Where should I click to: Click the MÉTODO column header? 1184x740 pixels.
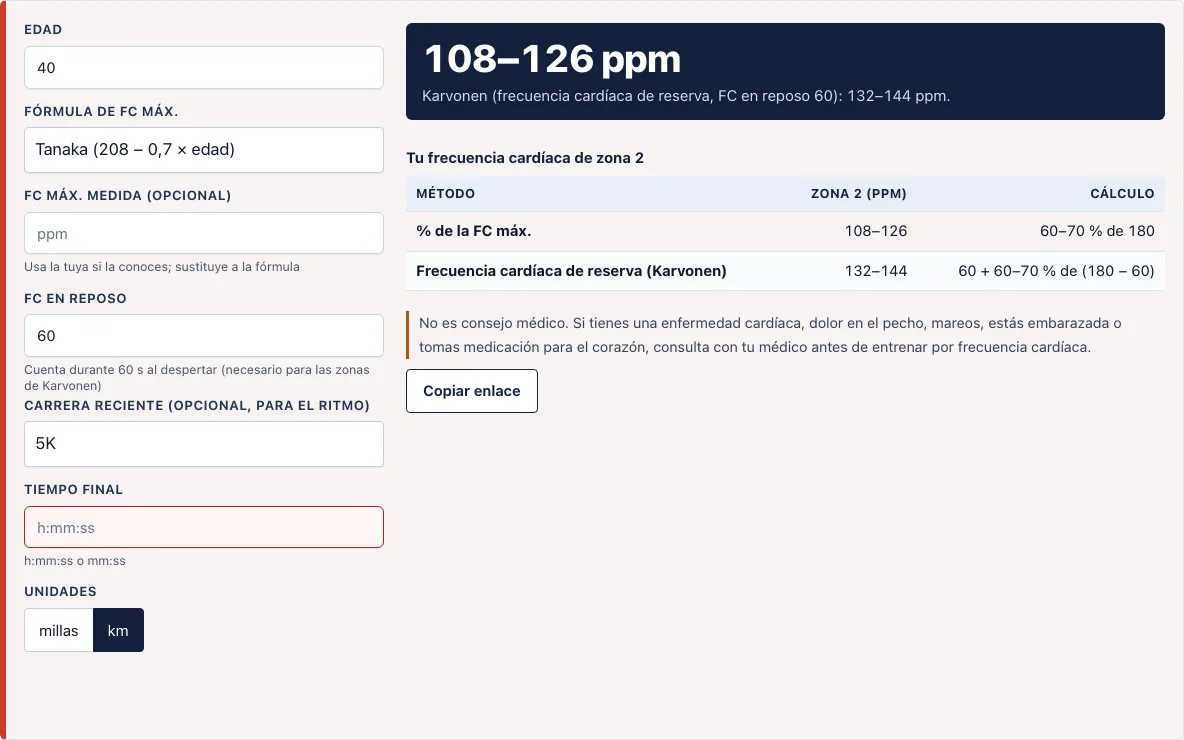point(446,193)
